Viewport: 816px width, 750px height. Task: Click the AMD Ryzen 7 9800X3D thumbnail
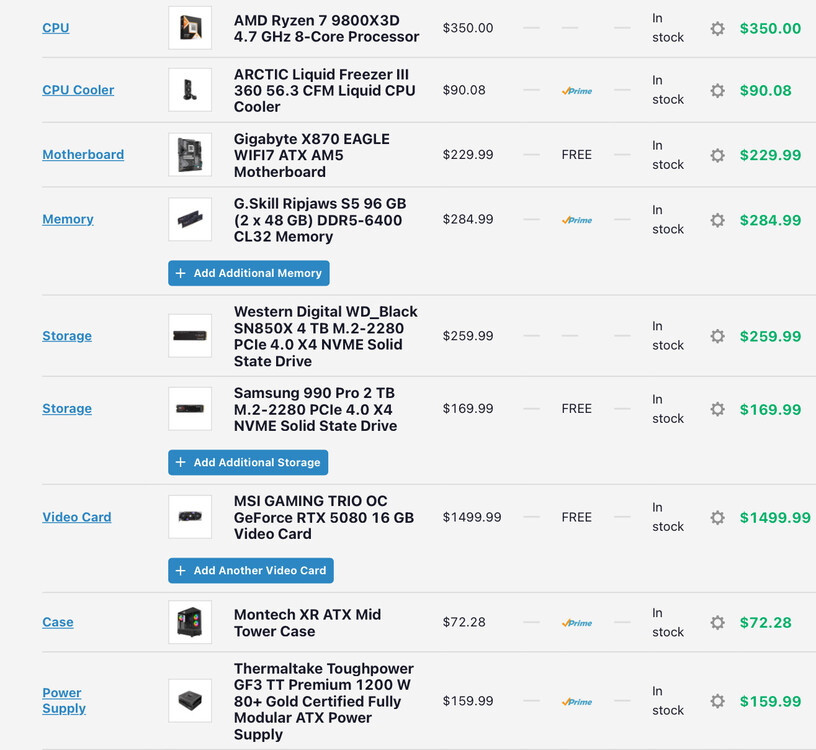(x=190, y=28)
